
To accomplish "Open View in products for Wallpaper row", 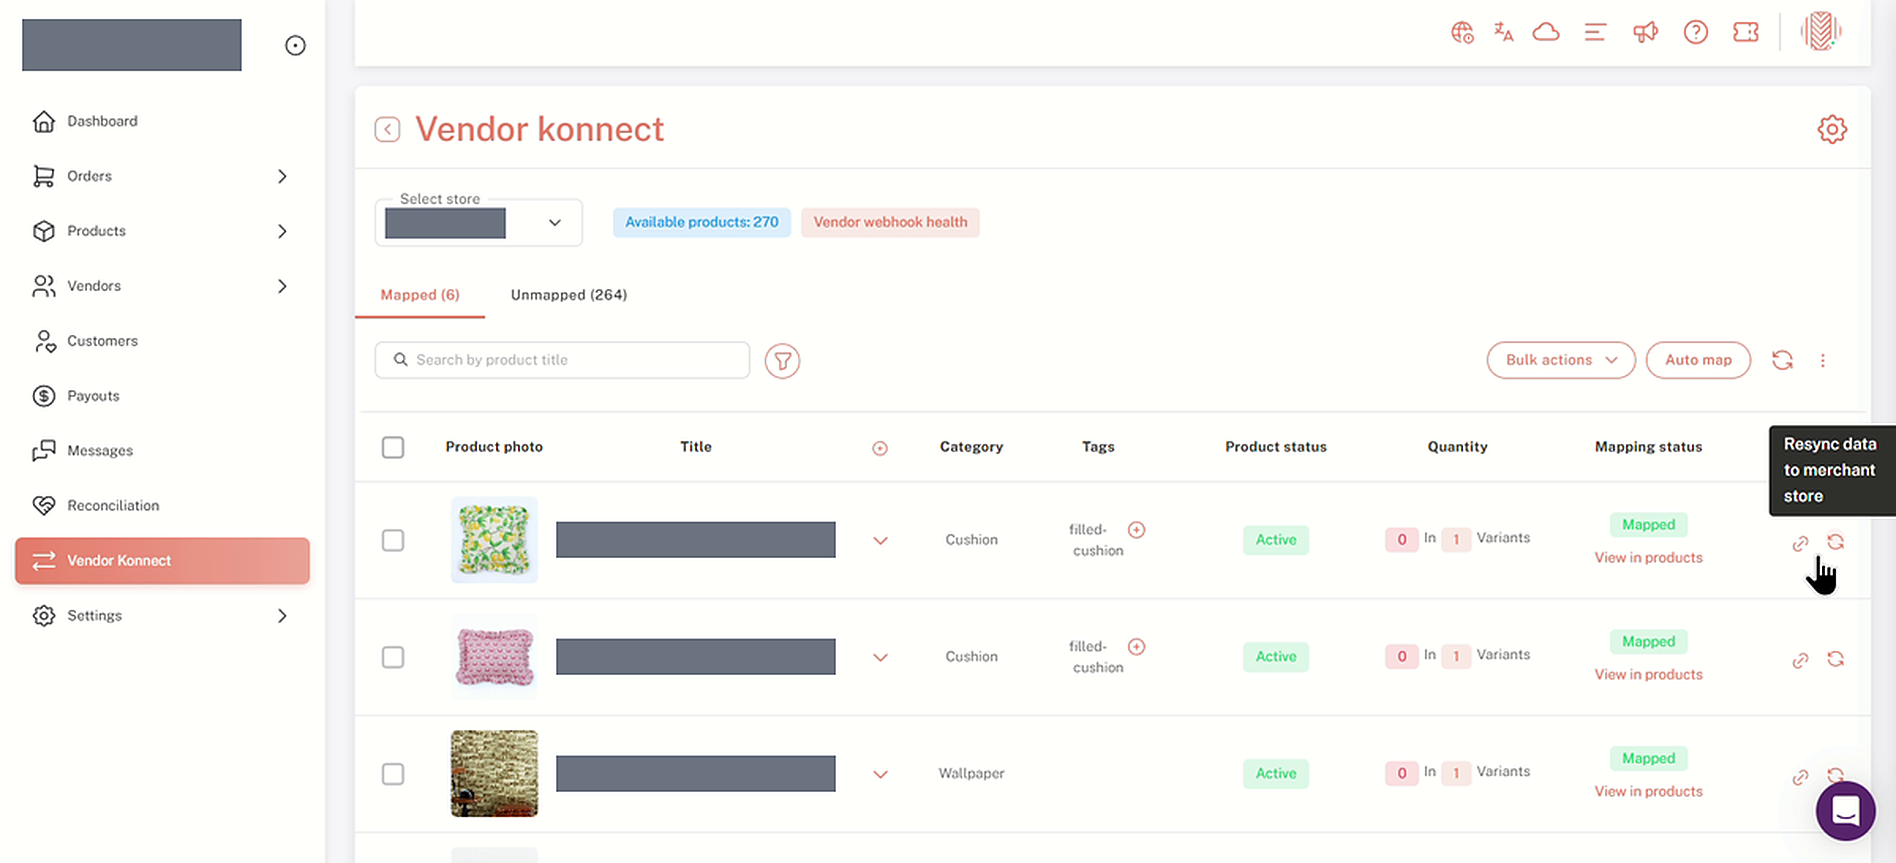I will coord(1648,791).
